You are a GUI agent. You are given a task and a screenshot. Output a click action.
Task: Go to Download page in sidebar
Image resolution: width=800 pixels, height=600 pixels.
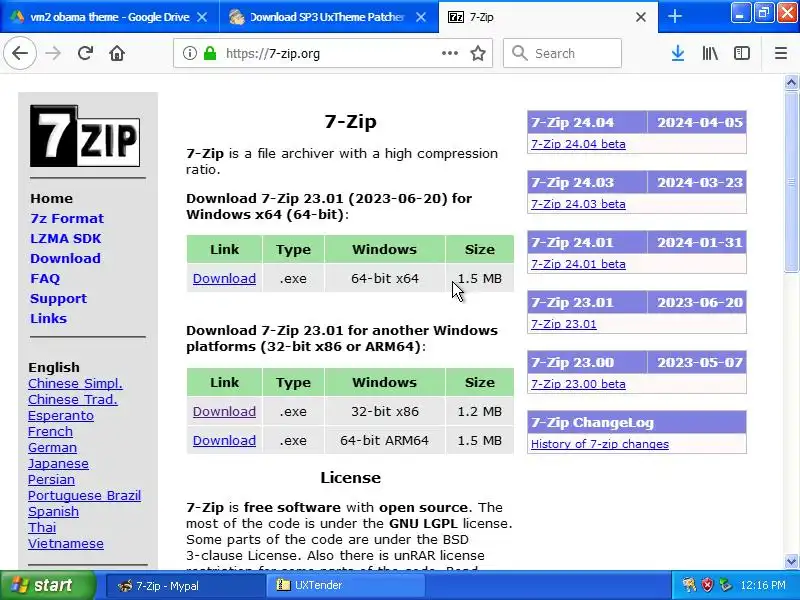(65, 258)
